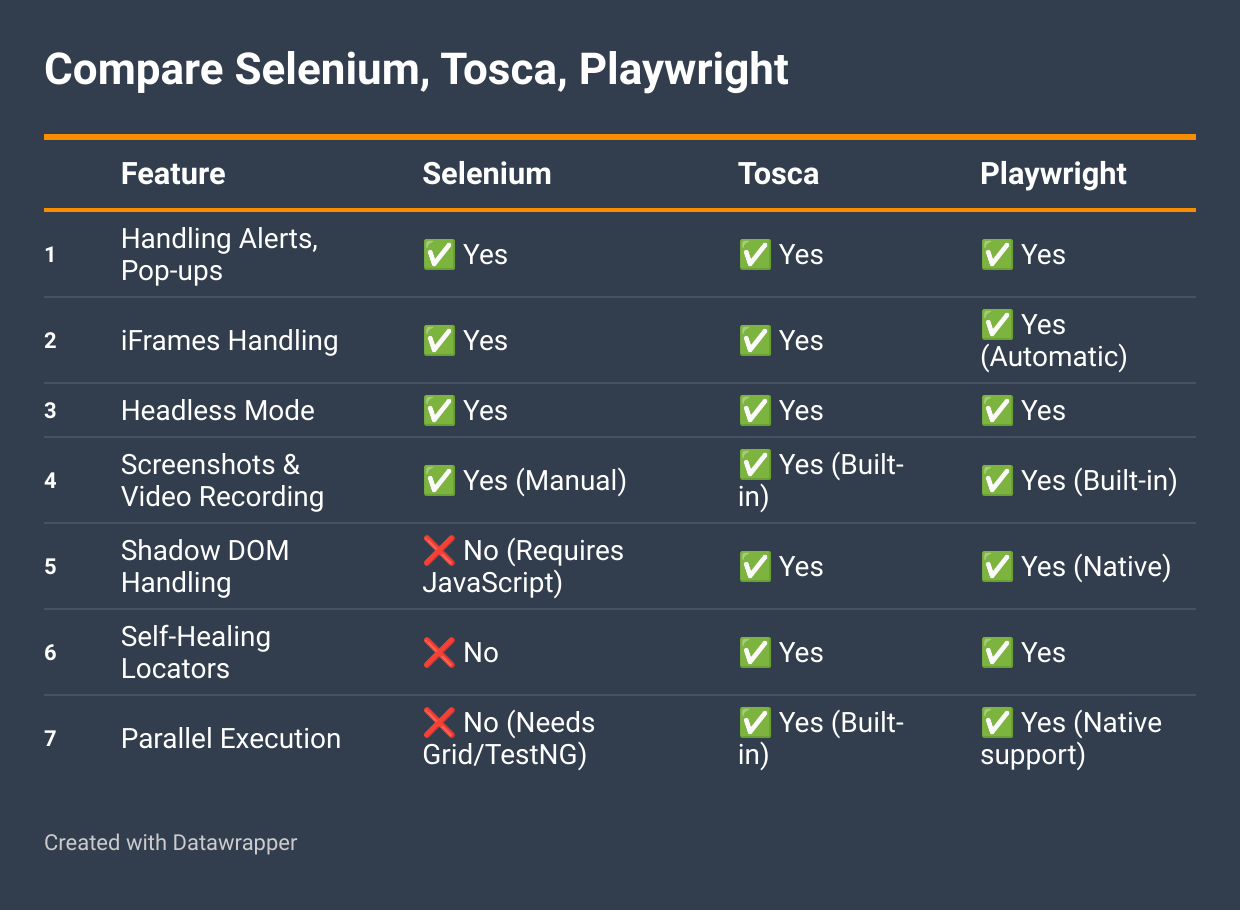The height and width of the screenshot is (910, 1240).
Task: Click the Parallel Execution feature label
Action: (x=231, y=739)
